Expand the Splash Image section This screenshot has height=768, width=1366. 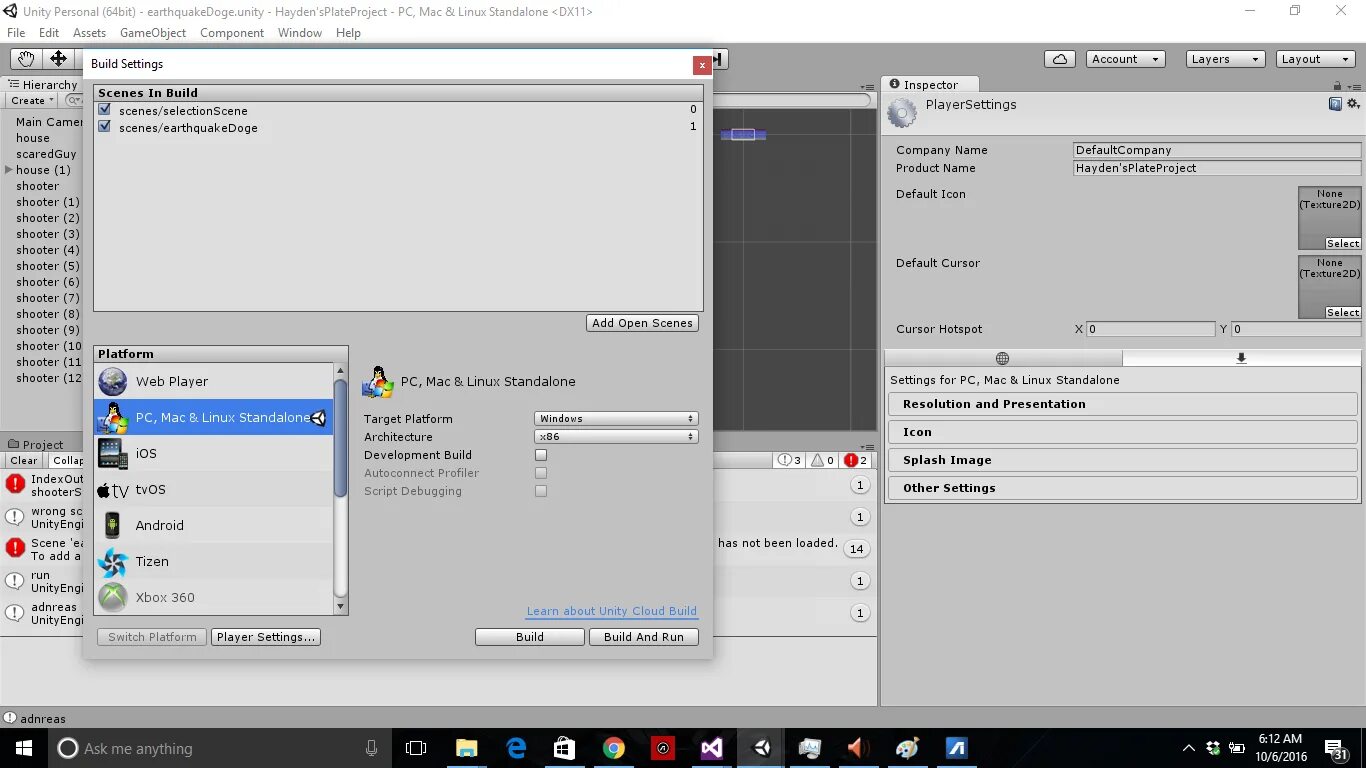1122,460
